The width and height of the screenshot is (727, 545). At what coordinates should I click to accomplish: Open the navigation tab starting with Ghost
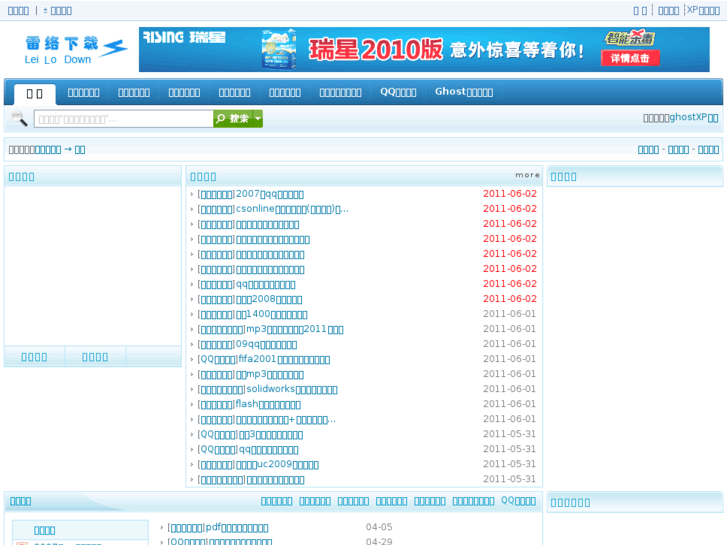tap(464, 92)
